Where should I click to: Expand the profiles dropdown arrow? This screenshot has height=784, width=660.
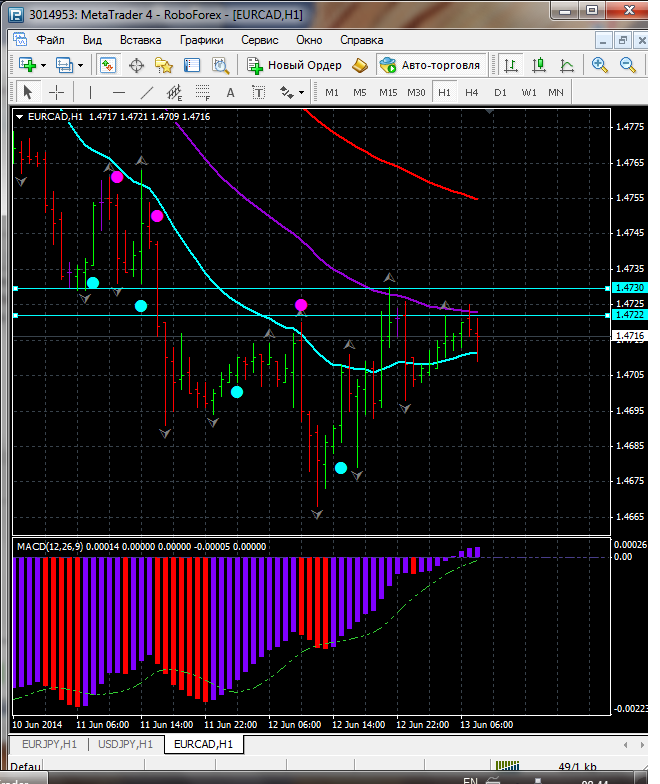81,65
